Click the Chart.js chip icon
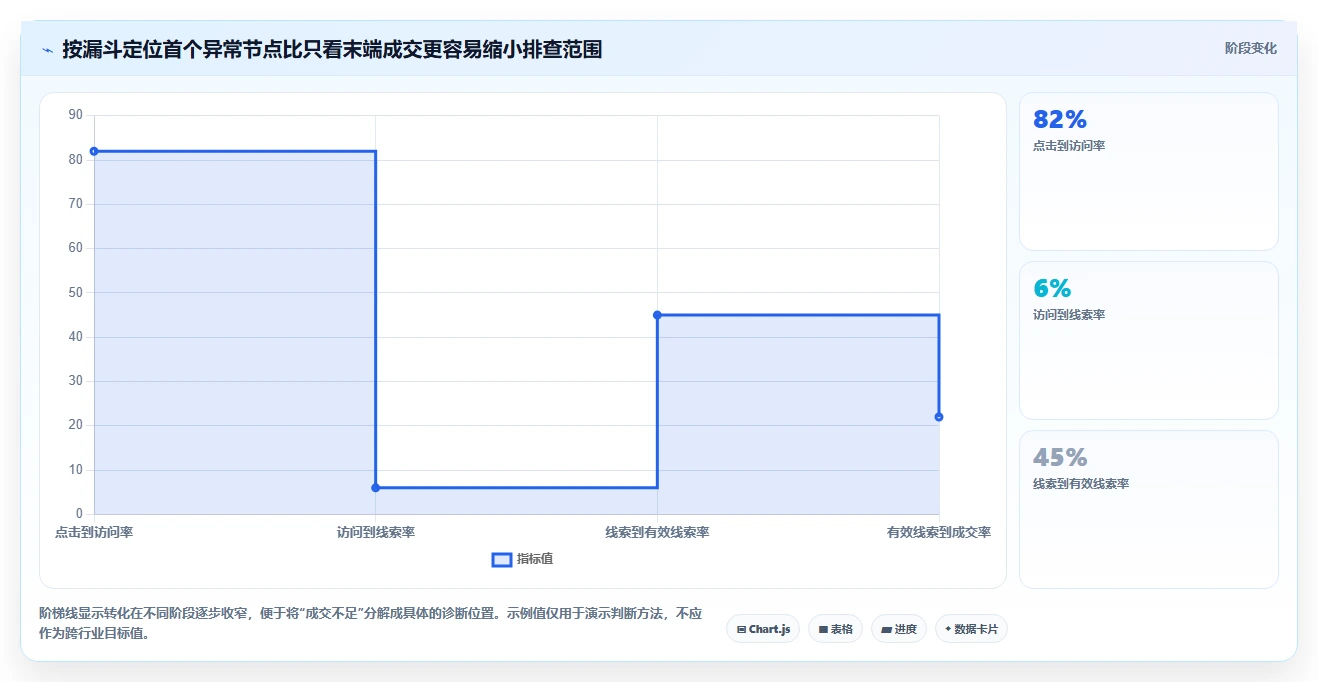This screenshot has height=682, width=1318. (741, 630)
